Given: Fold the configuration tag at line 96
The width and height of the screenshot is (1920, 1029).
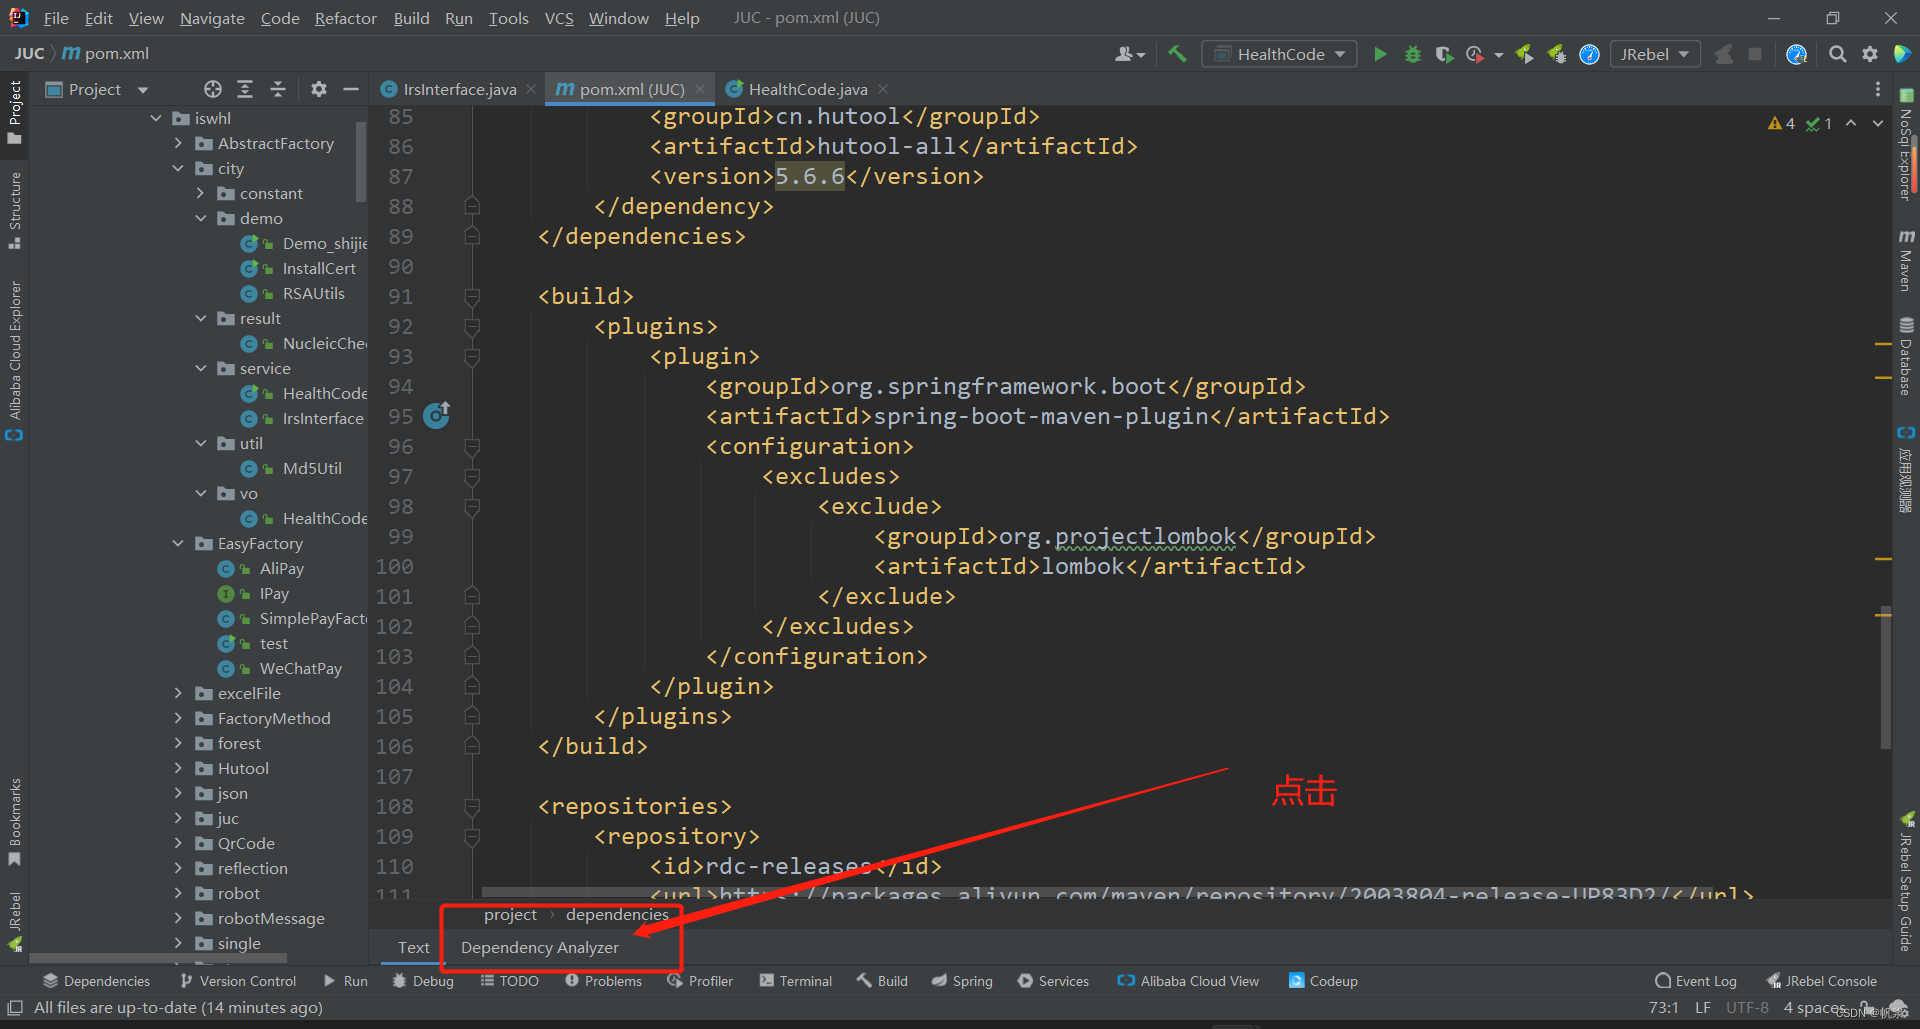Looking at the screenshot, I should (x=472, y=446).
